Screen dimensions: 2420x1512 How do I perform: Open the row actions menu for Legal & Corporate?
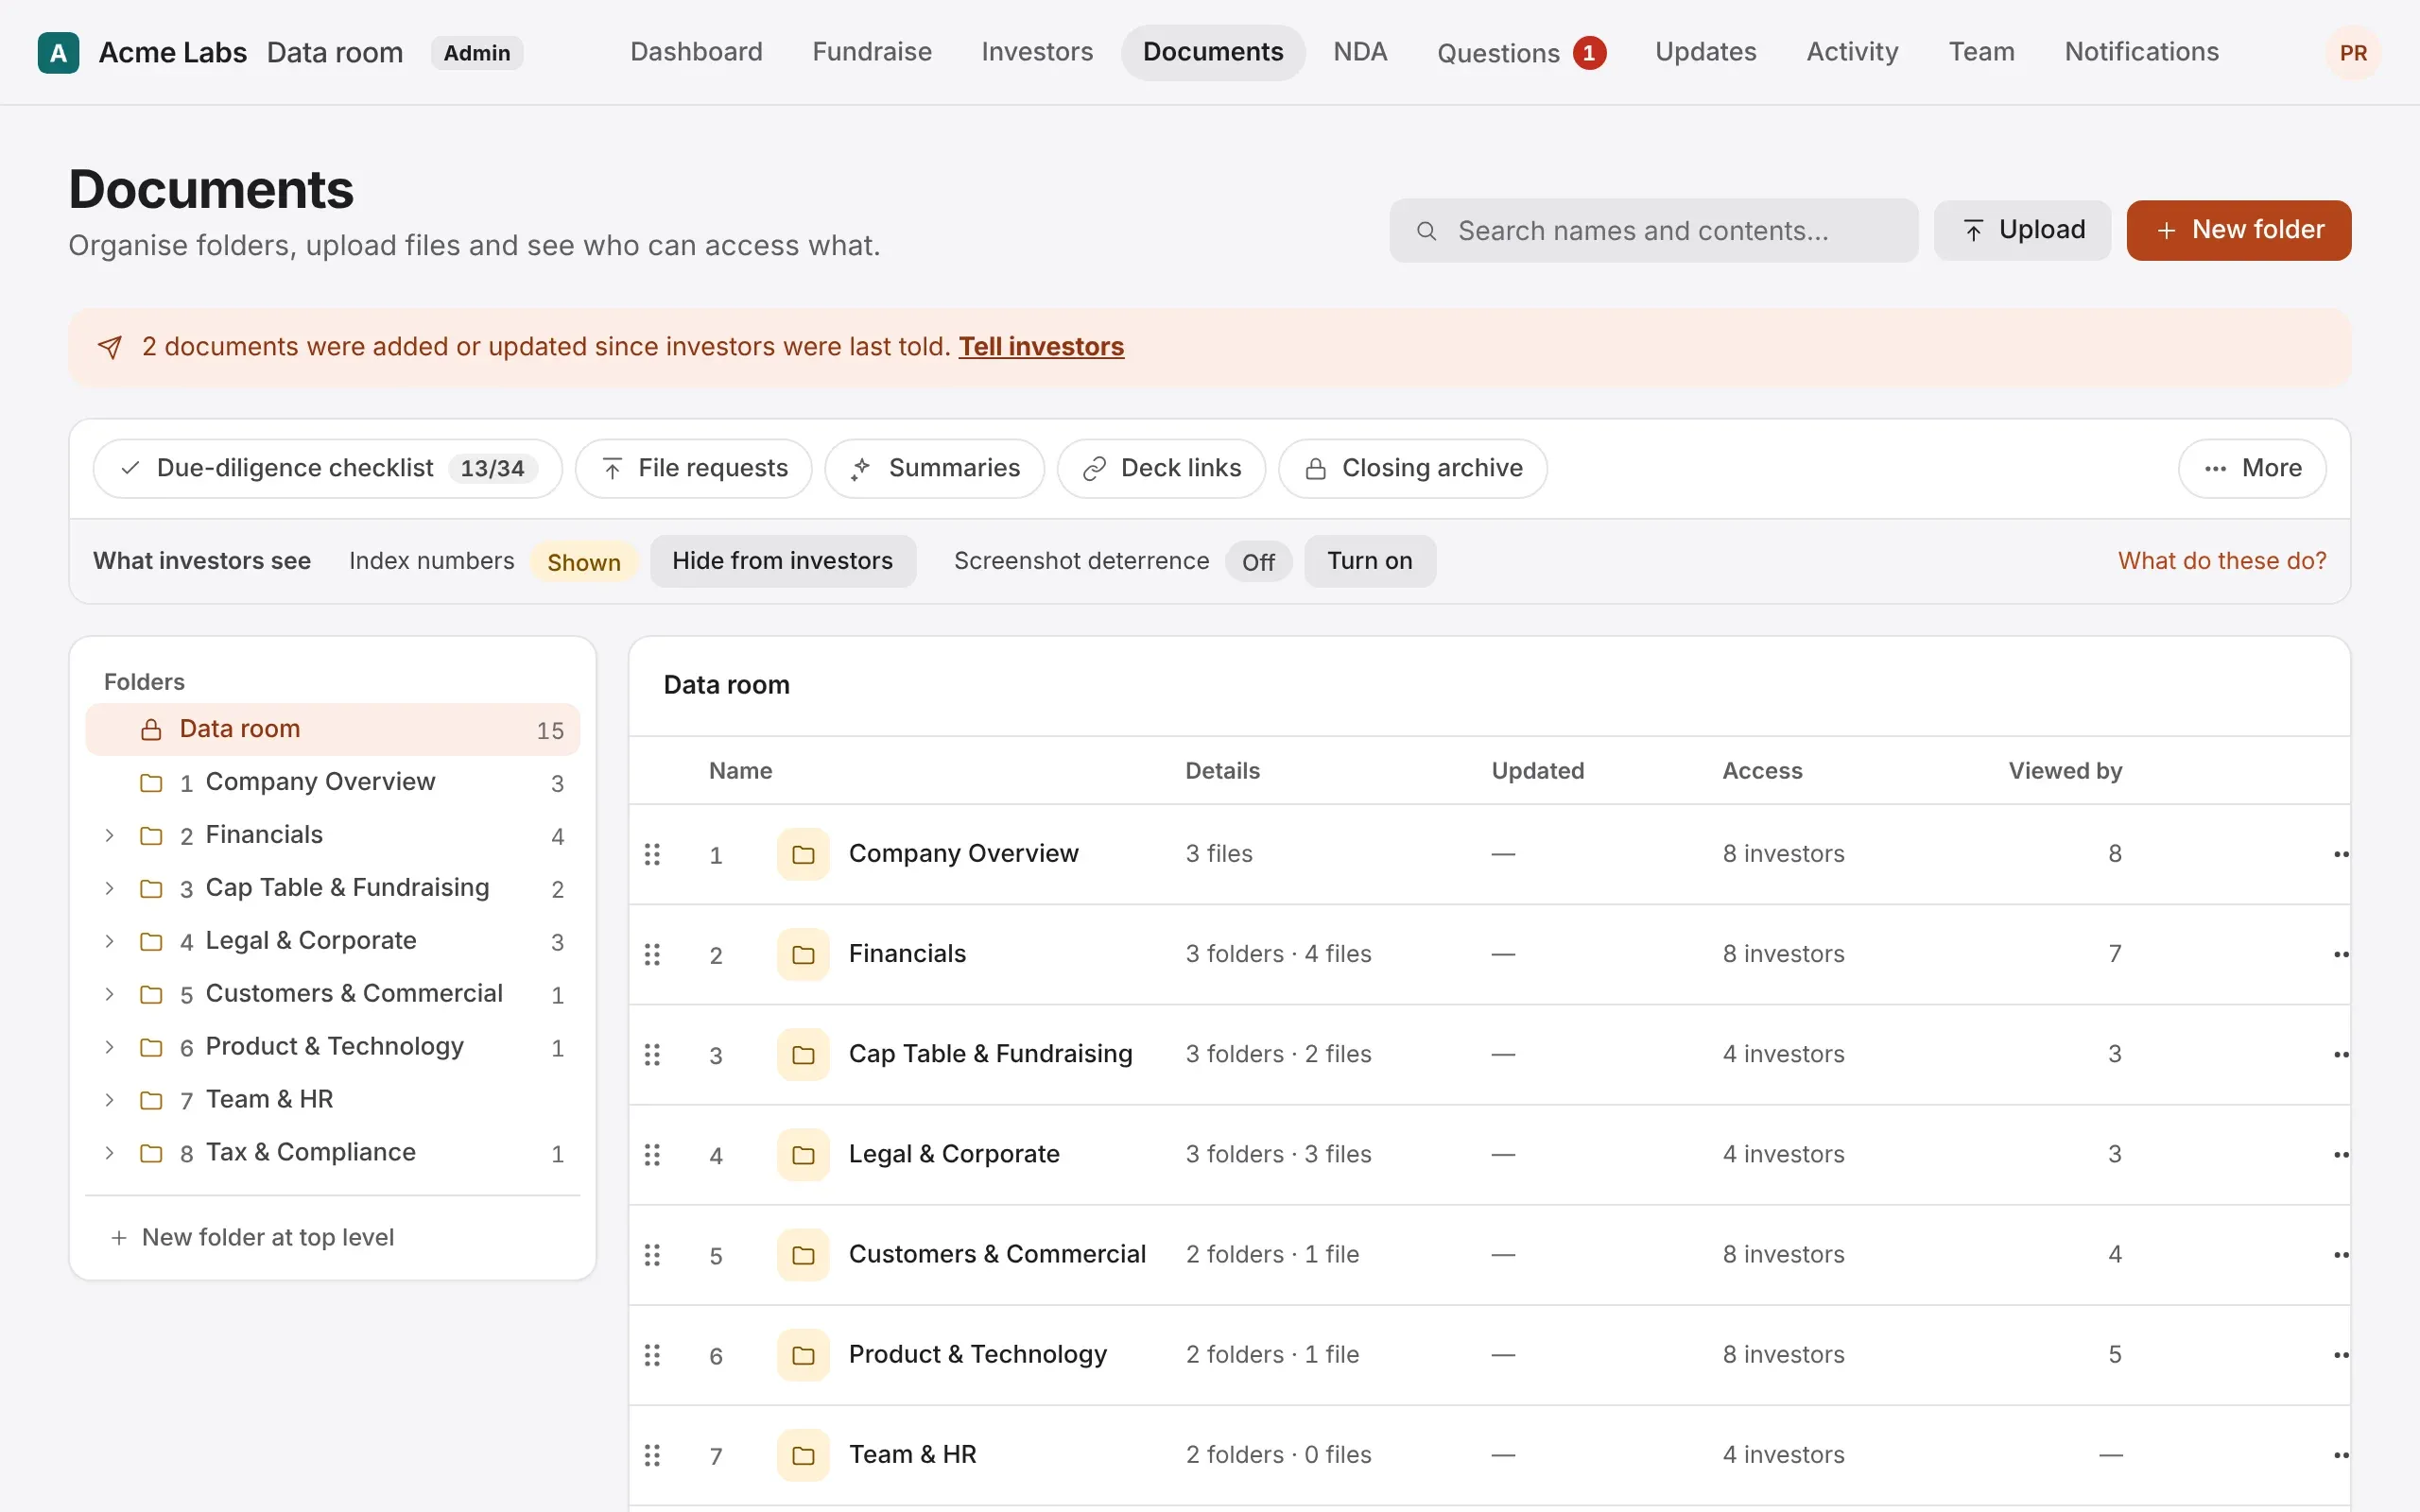2340,1154
